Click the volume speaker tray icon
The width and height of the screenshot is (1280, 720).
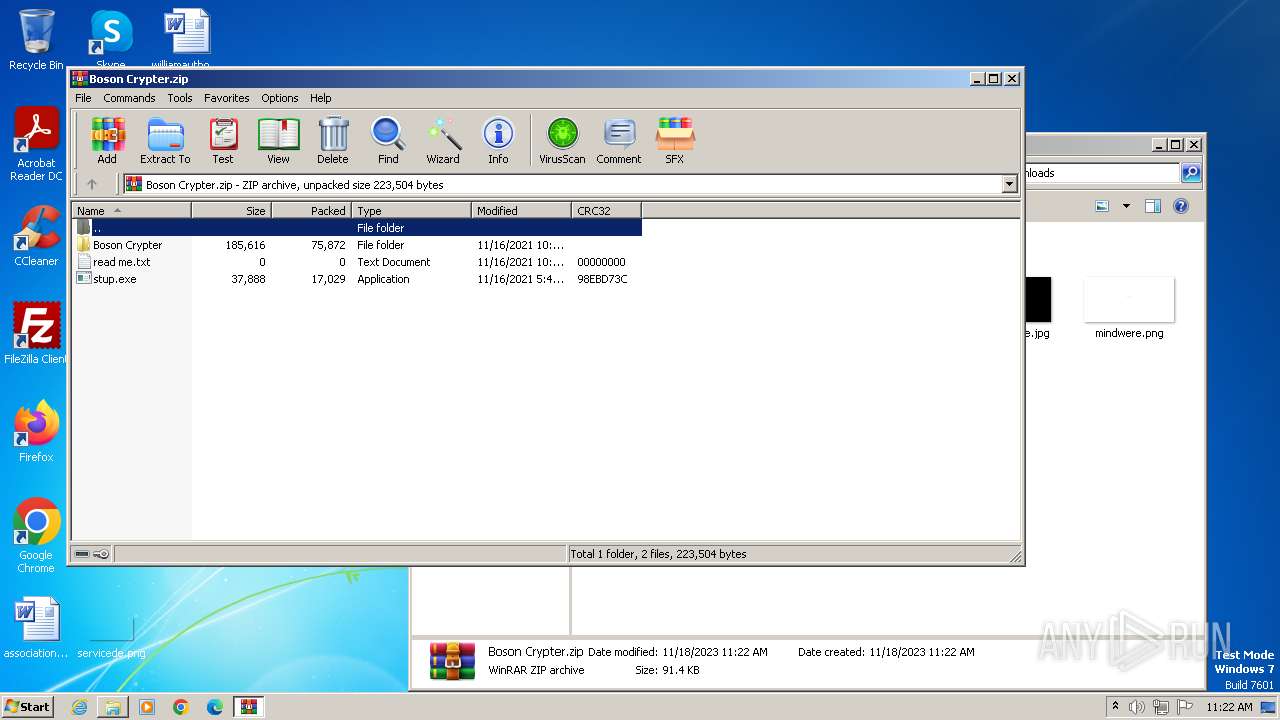(x=1137, y=707)
